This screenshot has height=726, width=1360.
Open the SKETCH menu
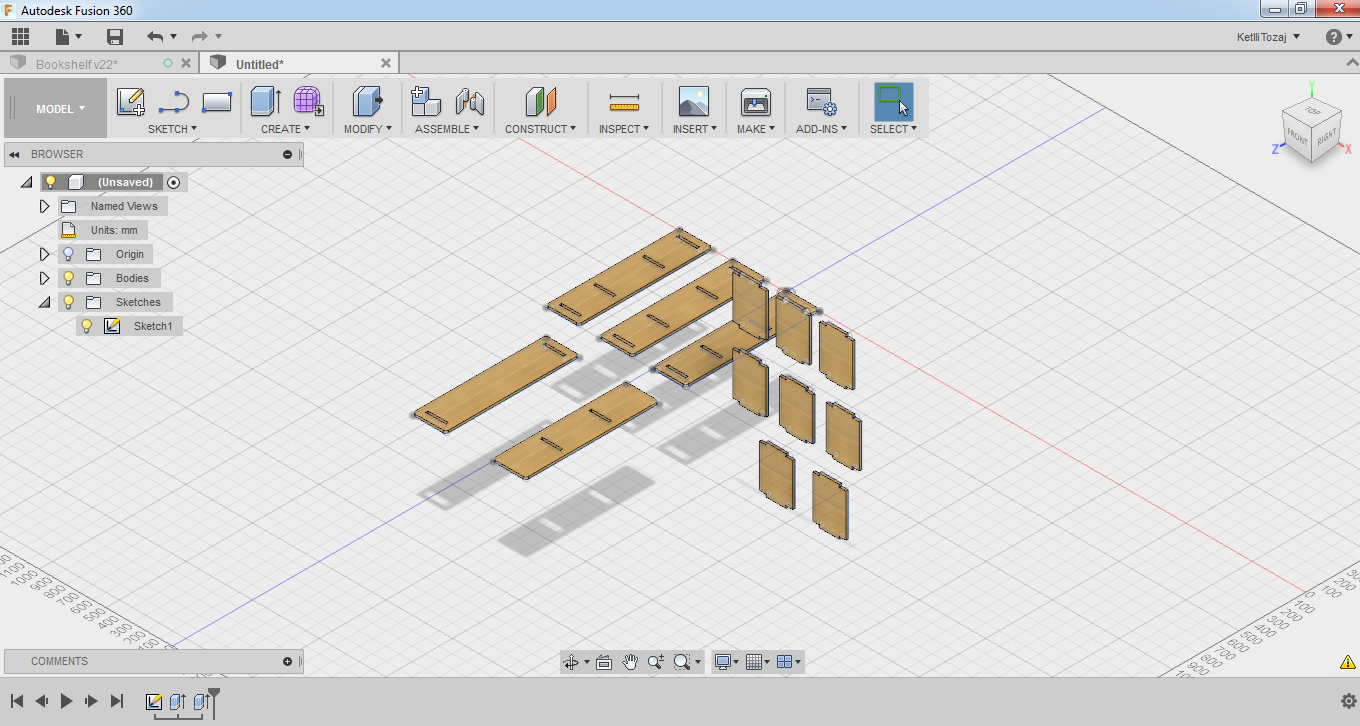point(172,129)
